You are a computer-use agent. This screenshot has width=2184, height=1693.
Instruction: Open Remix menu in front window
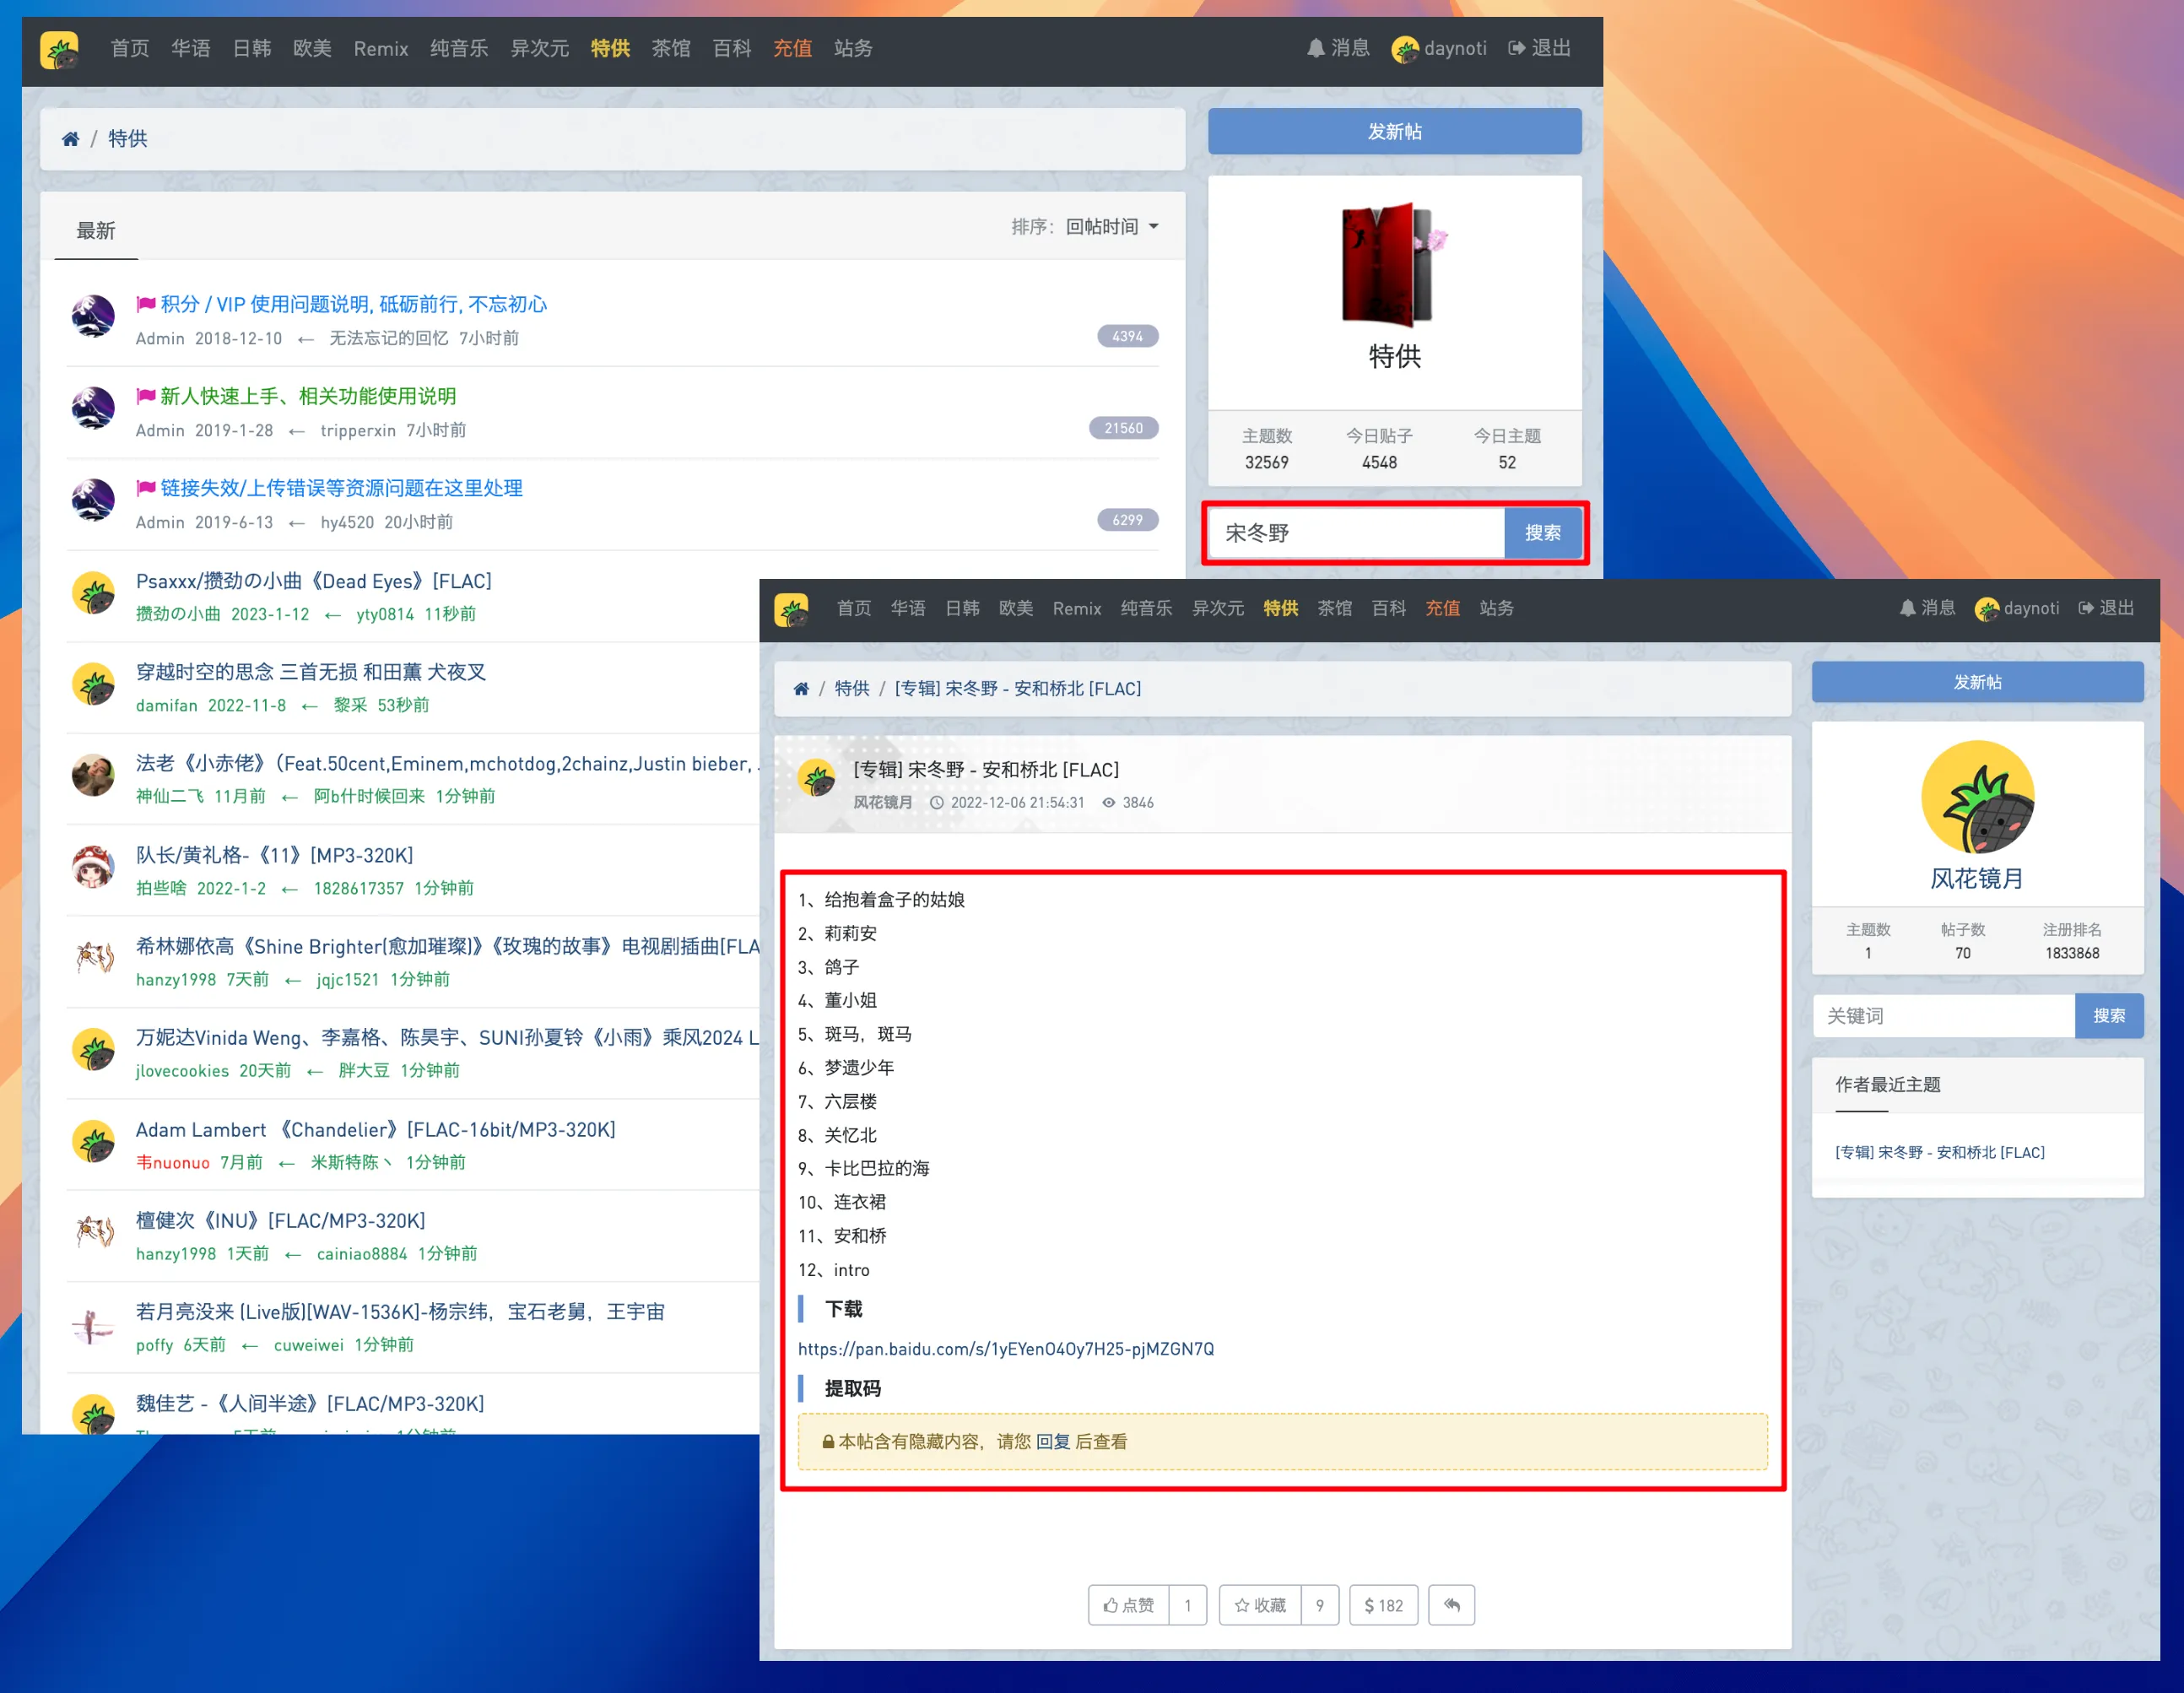(x=1076, y=608)
